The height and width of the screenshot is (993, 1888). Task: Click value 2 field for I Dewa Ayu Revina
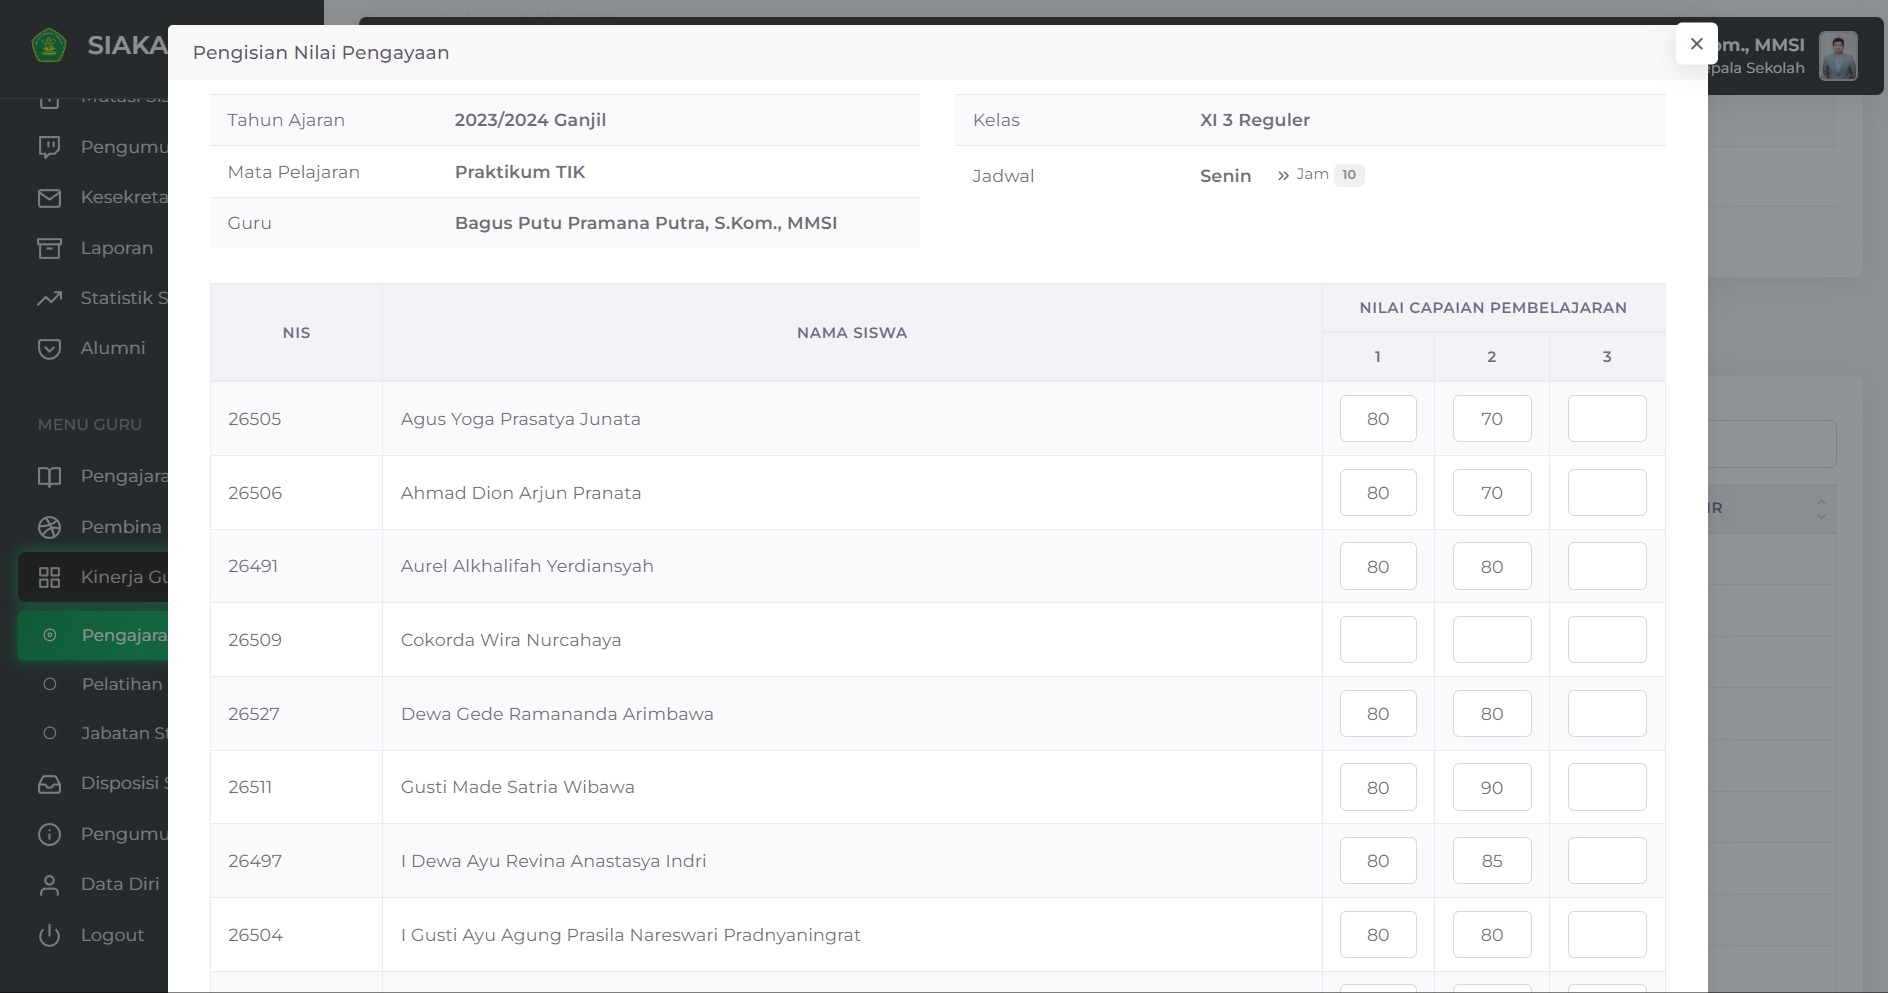pos(1492,861)
